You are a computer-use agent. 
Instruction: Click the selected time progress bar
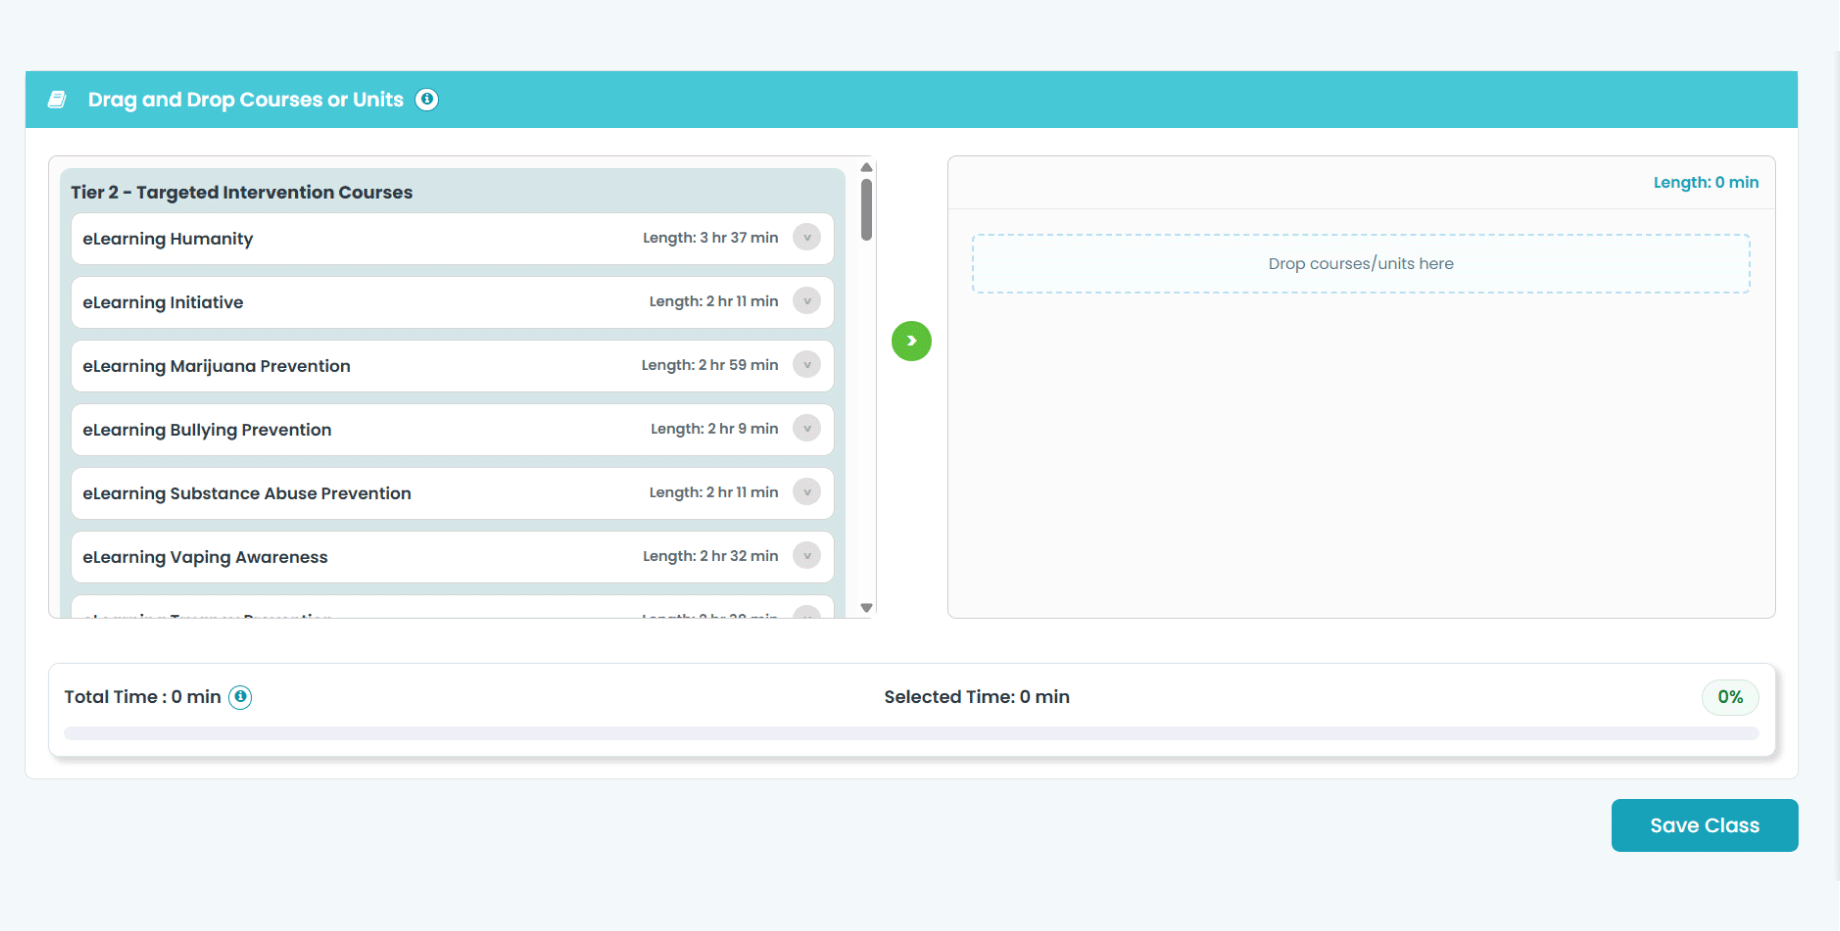911,733
